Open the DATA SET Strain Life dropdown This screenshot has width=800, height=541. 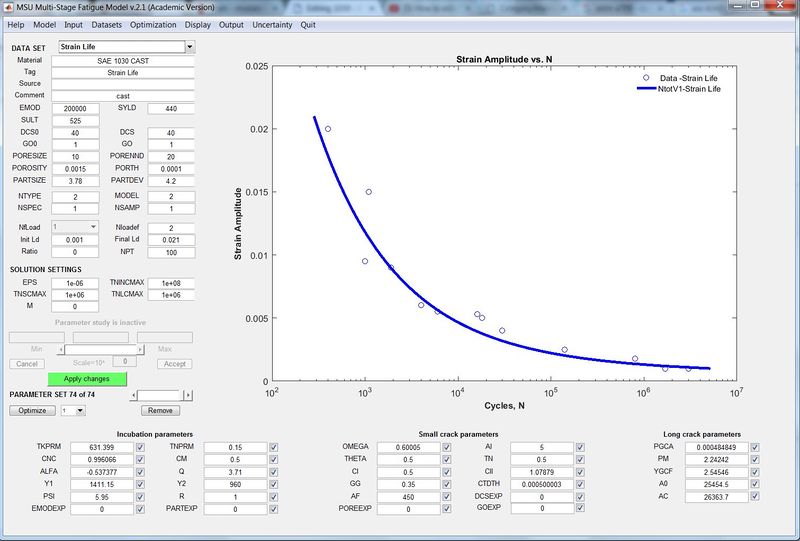pyautogui.click(x=190, y=47)
